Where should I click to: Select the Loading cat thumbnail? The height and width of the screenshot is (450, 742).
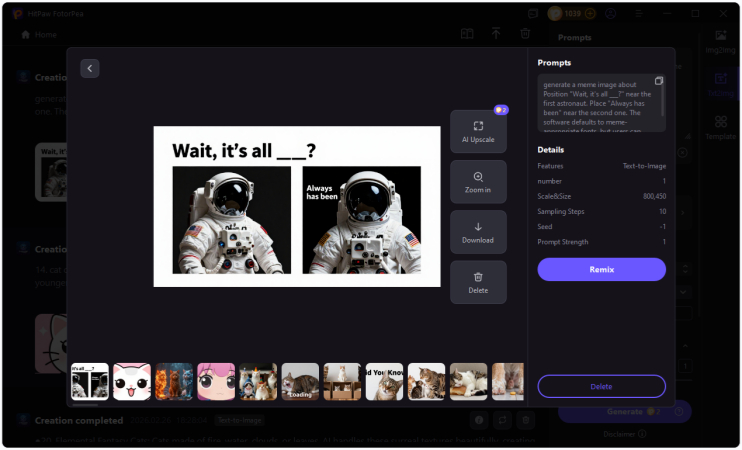[x=300, y=381]
